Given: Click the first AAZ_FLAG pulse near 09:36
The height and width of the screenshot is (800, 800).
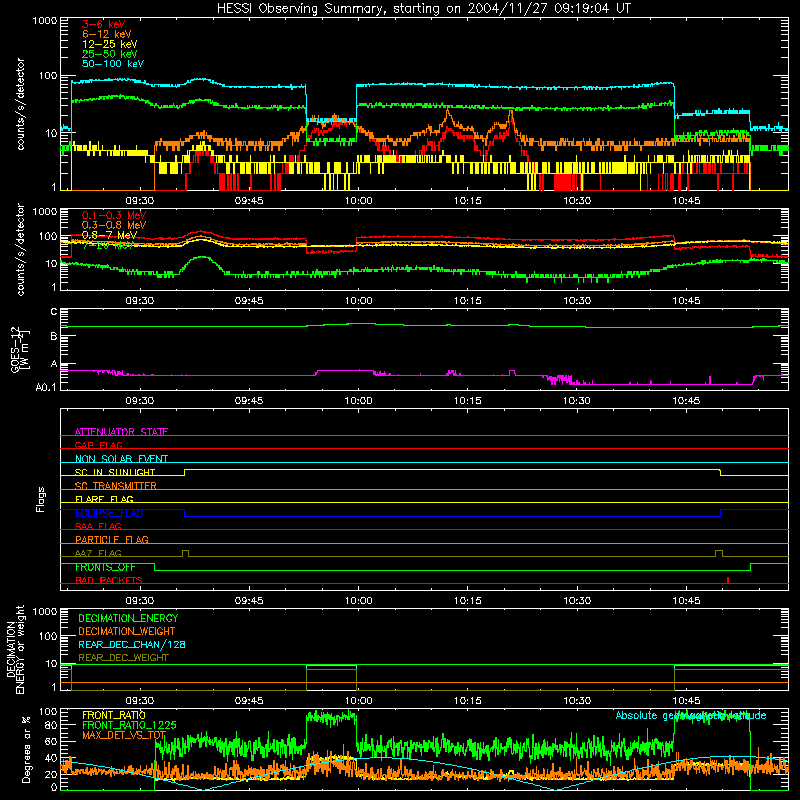Looking at the screenshot, I should pos(185,554).
